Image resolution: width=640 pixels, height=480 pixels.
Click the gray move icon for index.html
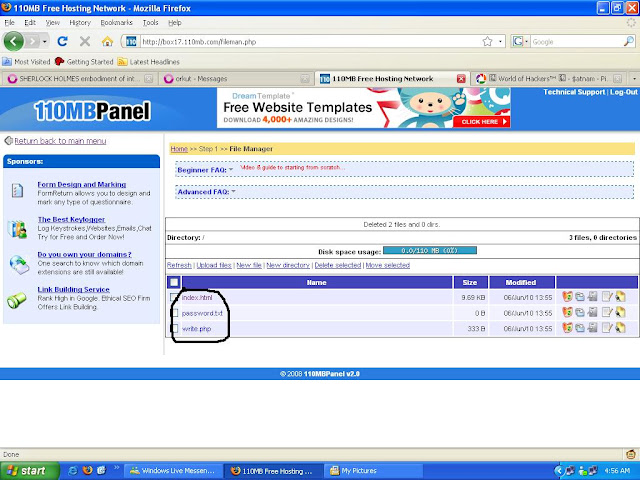coord(592,297)
